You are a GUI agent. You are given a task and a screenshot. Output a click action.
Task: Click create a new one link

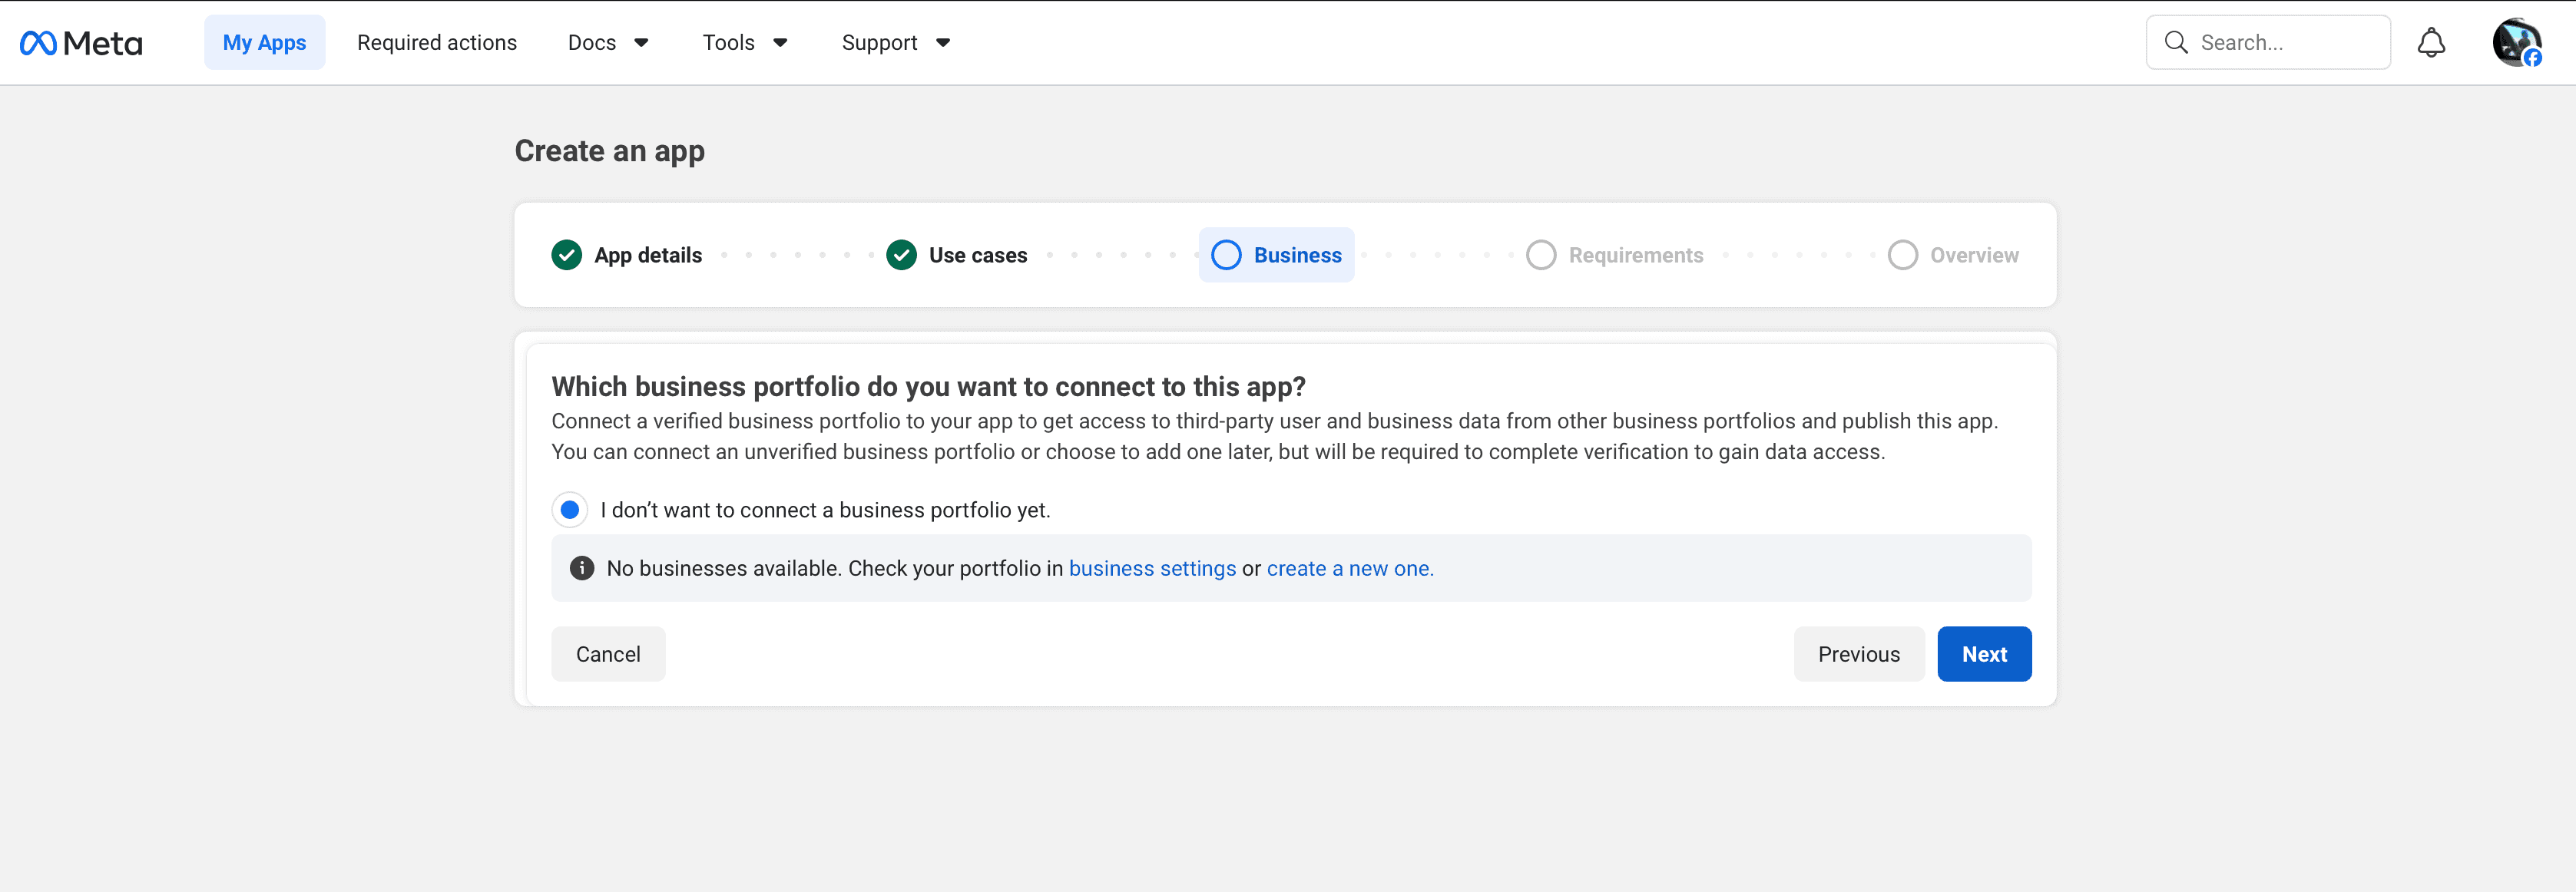1348,568
